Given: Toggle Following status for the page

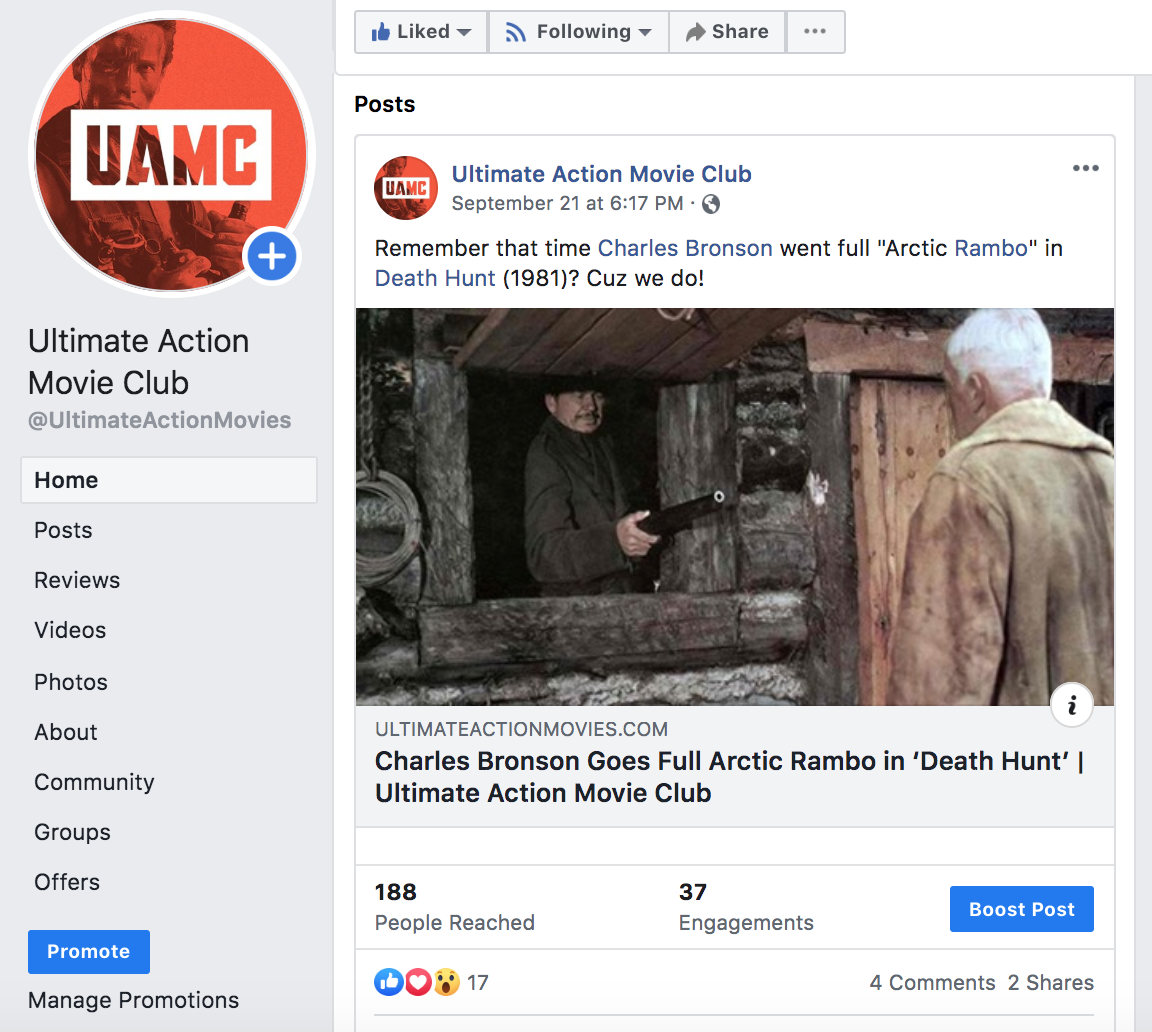Looking at the screenshot, I should tap(568, 31).
